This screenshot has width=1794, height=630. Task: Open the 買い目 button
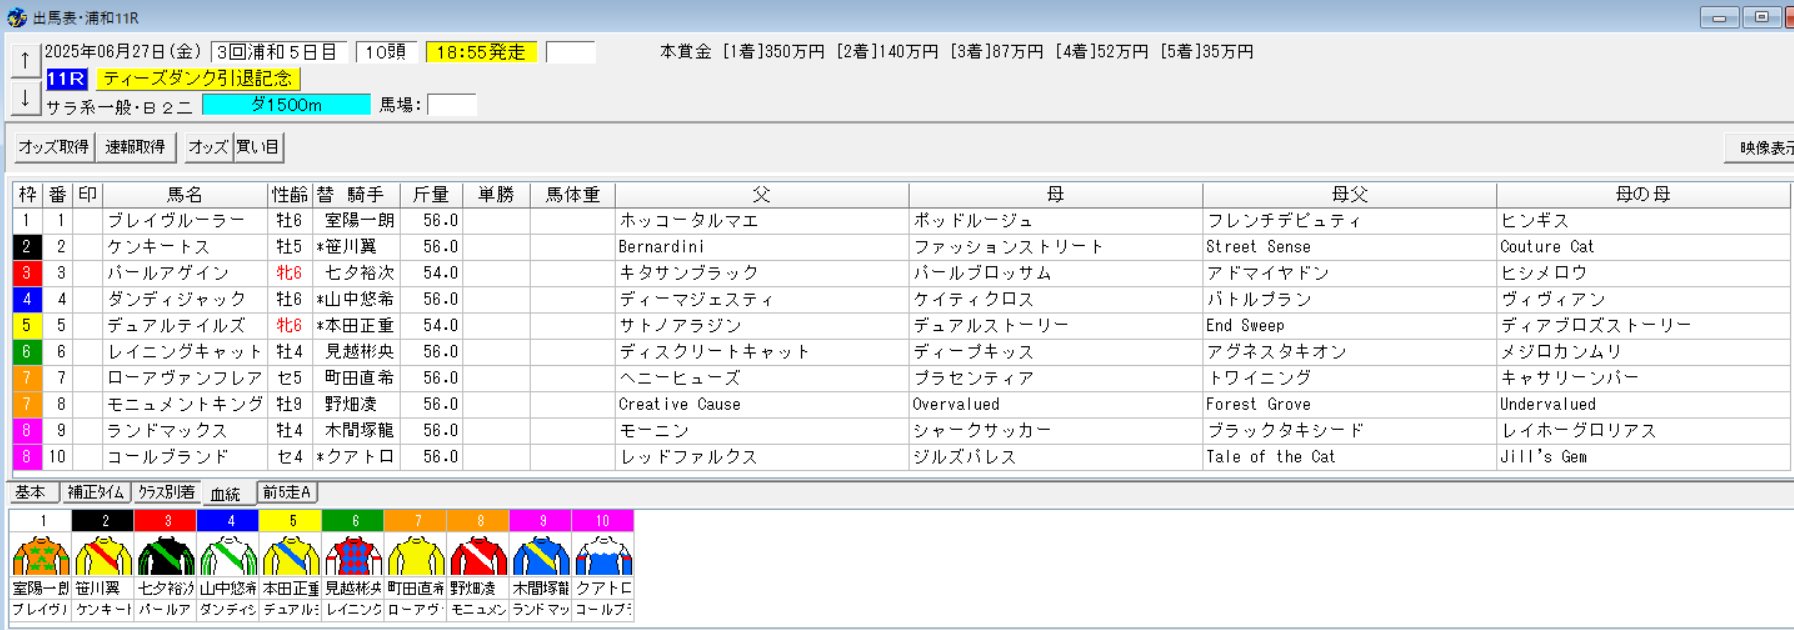coord(258,147)
